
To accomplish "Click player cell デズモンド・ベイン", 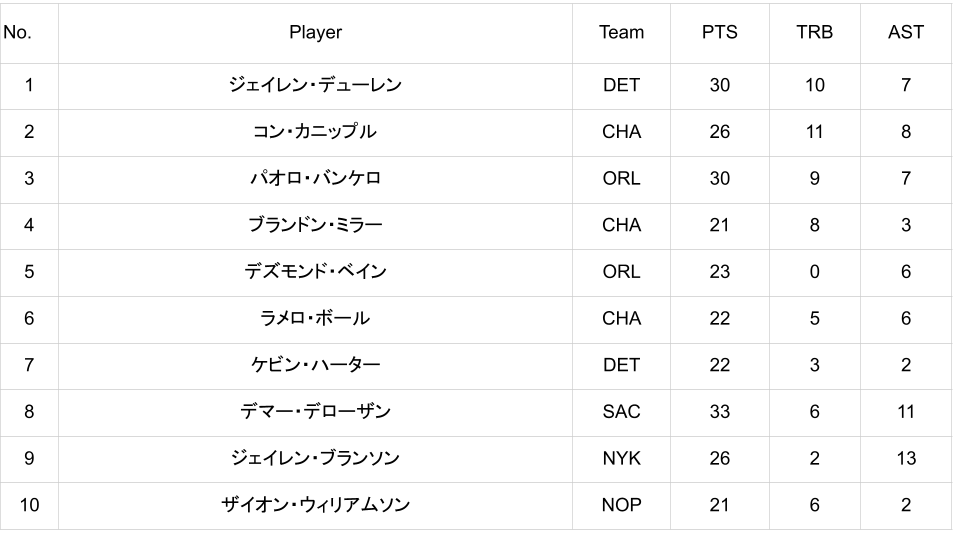I will 315,272.
